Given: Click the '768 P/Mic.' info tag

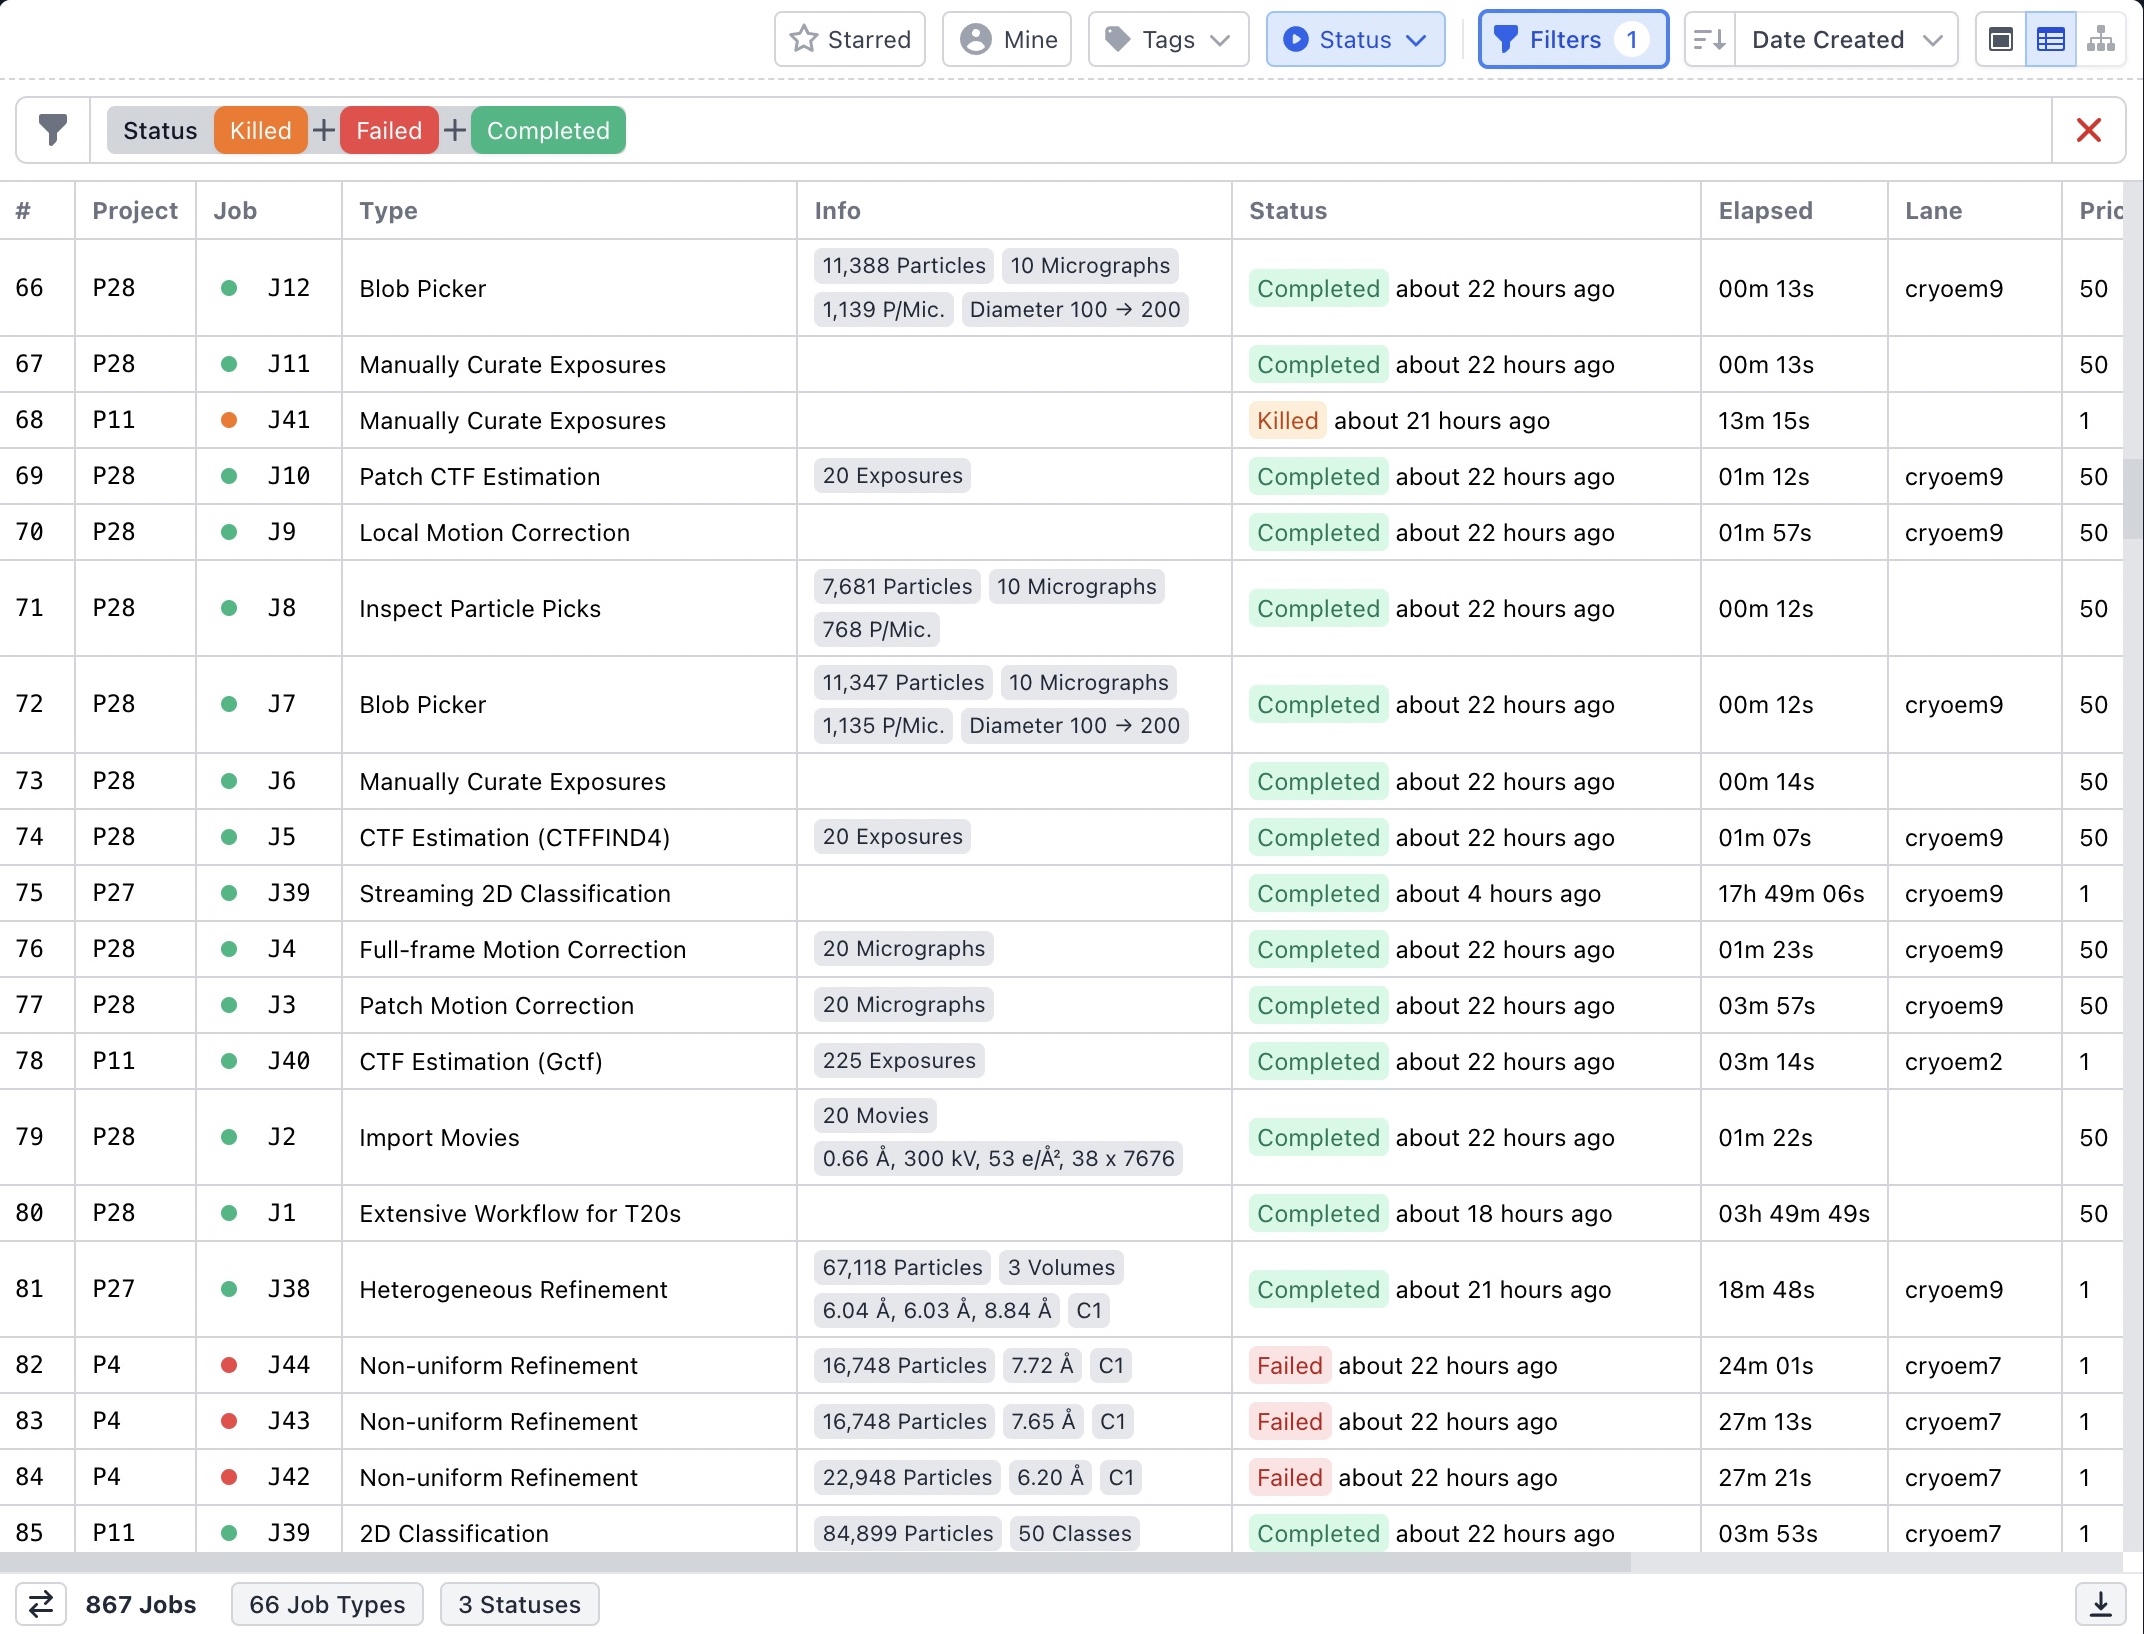Looking at the screenshot, I should (877, 630).
